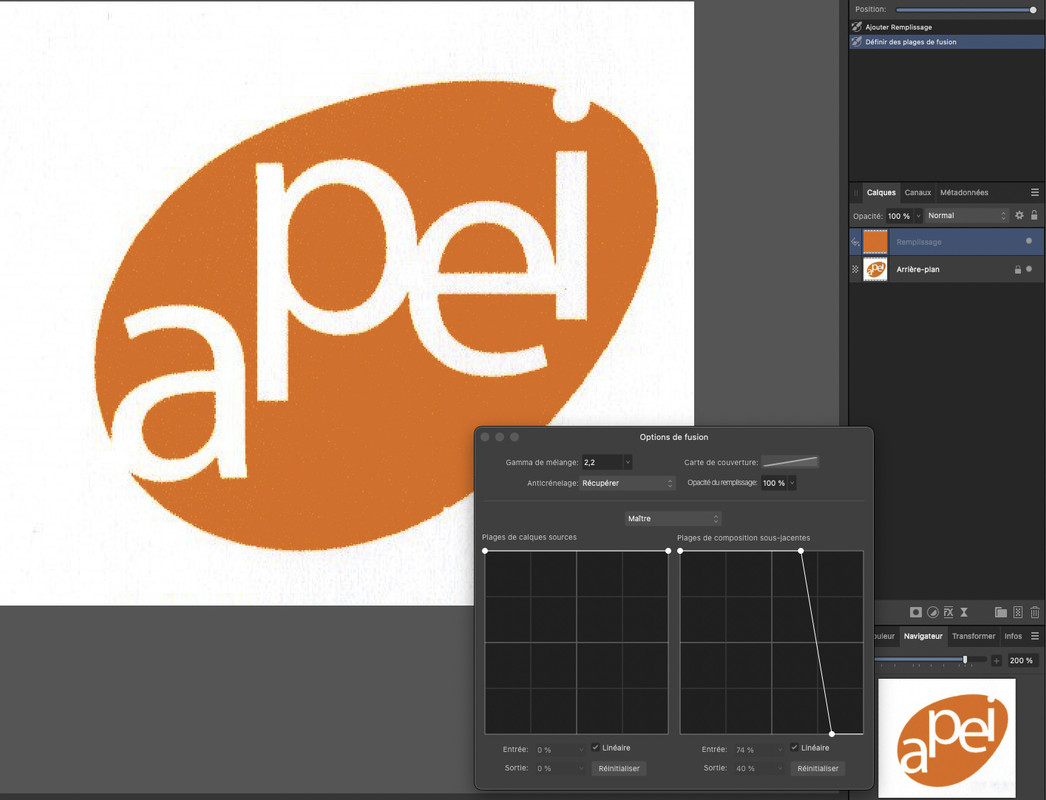Click the bottom-right node of underlying composition curve
1046x800 pixels.
point(832,734)
